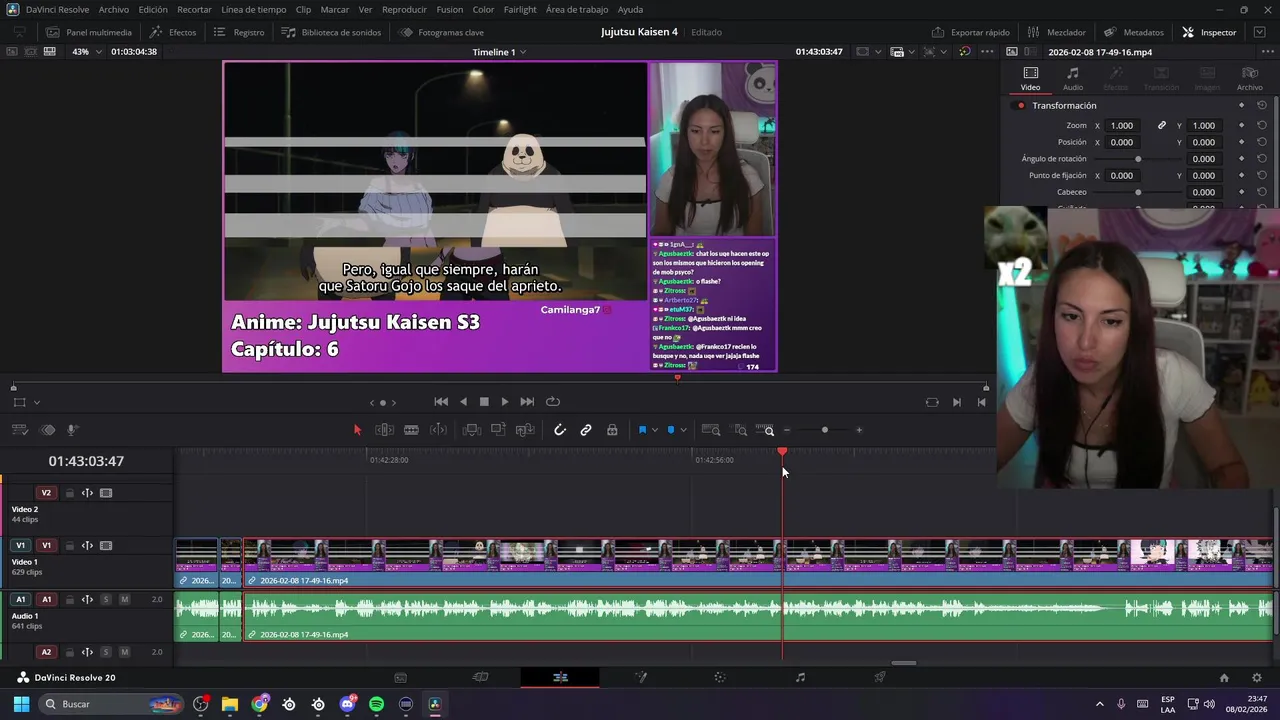Open the Media page icon

(x=400, y=677)
